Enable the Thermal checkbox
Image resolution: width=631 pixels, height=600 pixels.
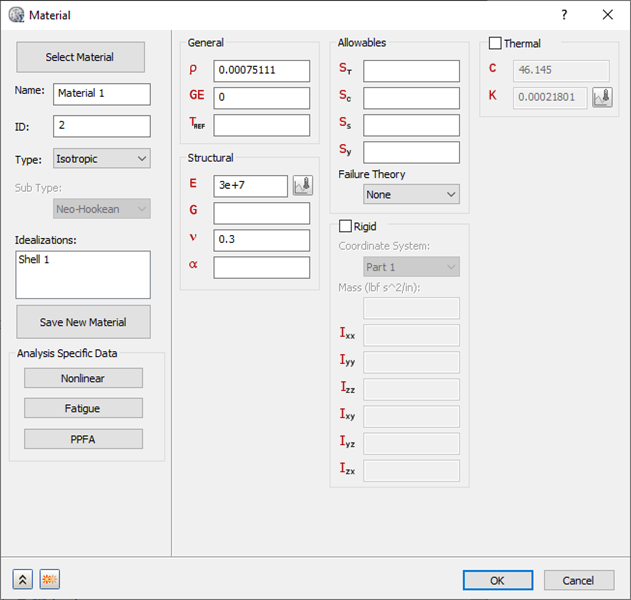coord(495,44)
